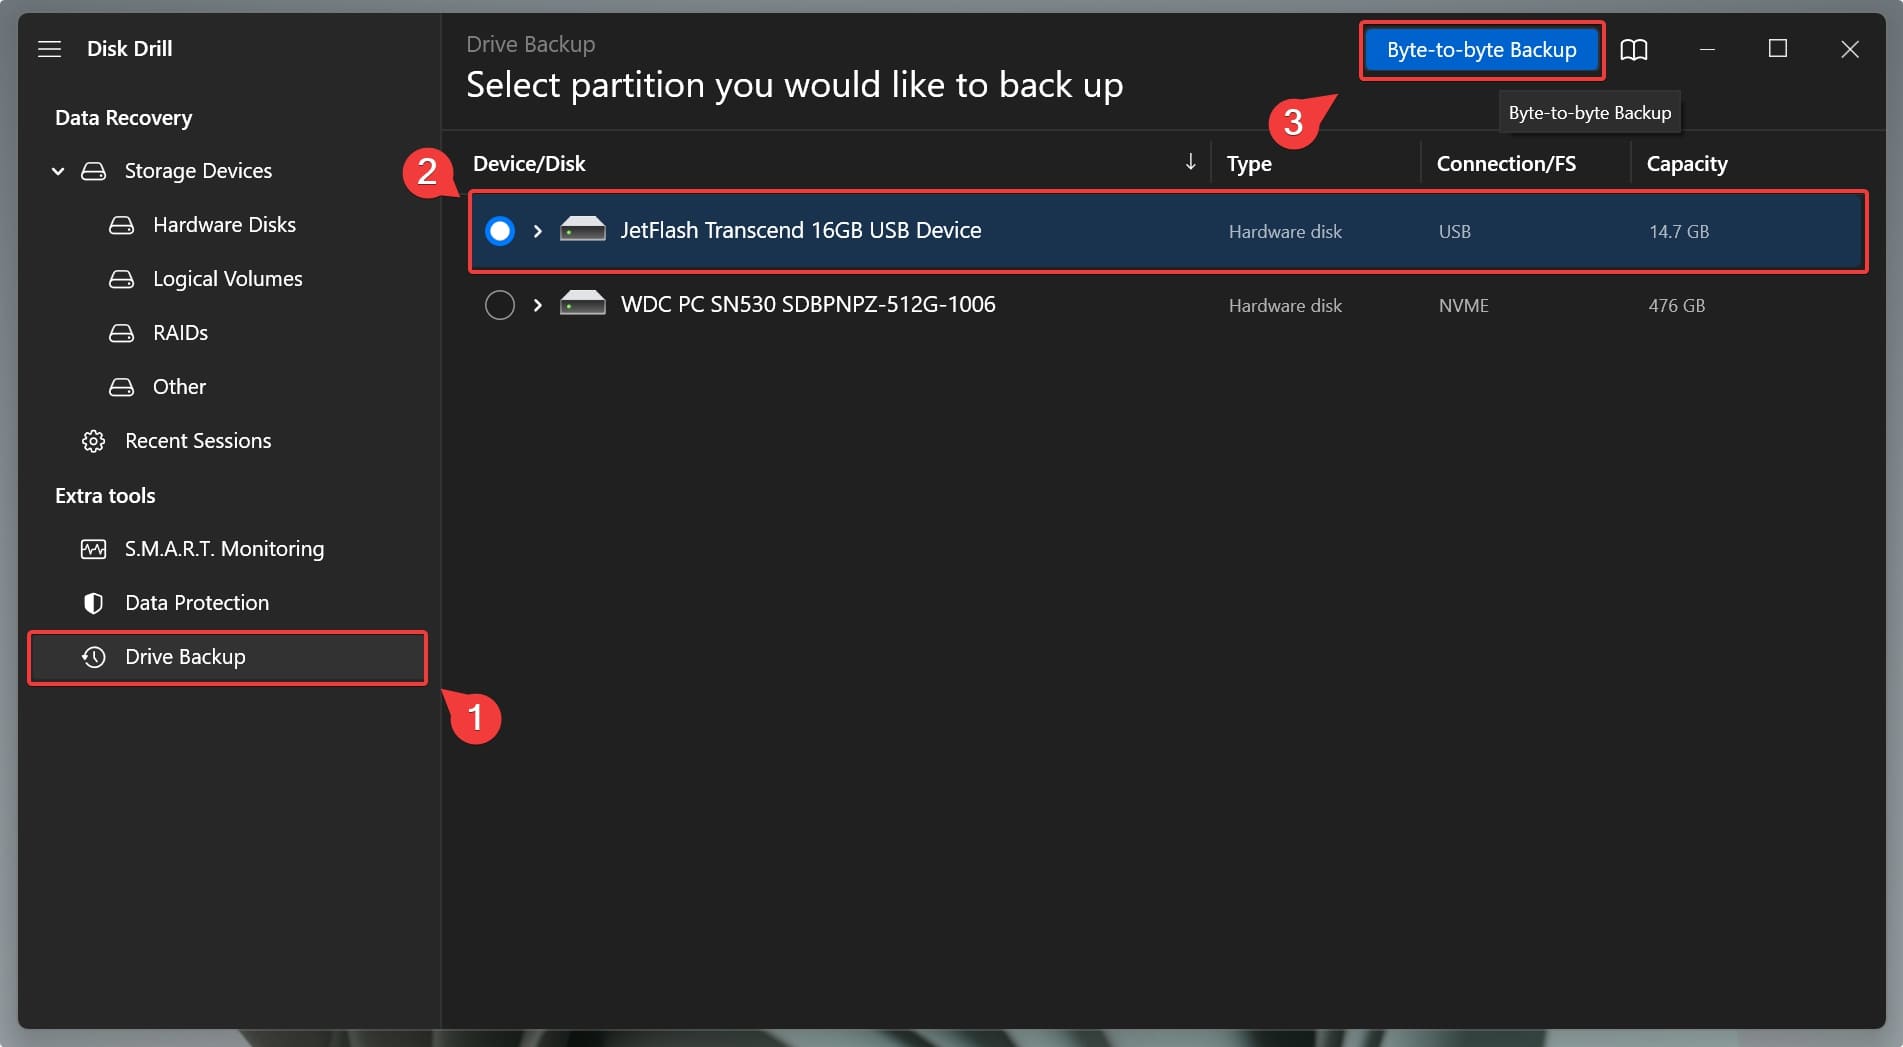Screen dimensions: 1903x1047
Task: Click the Other disk icon
Action: (x=121, y=387)
